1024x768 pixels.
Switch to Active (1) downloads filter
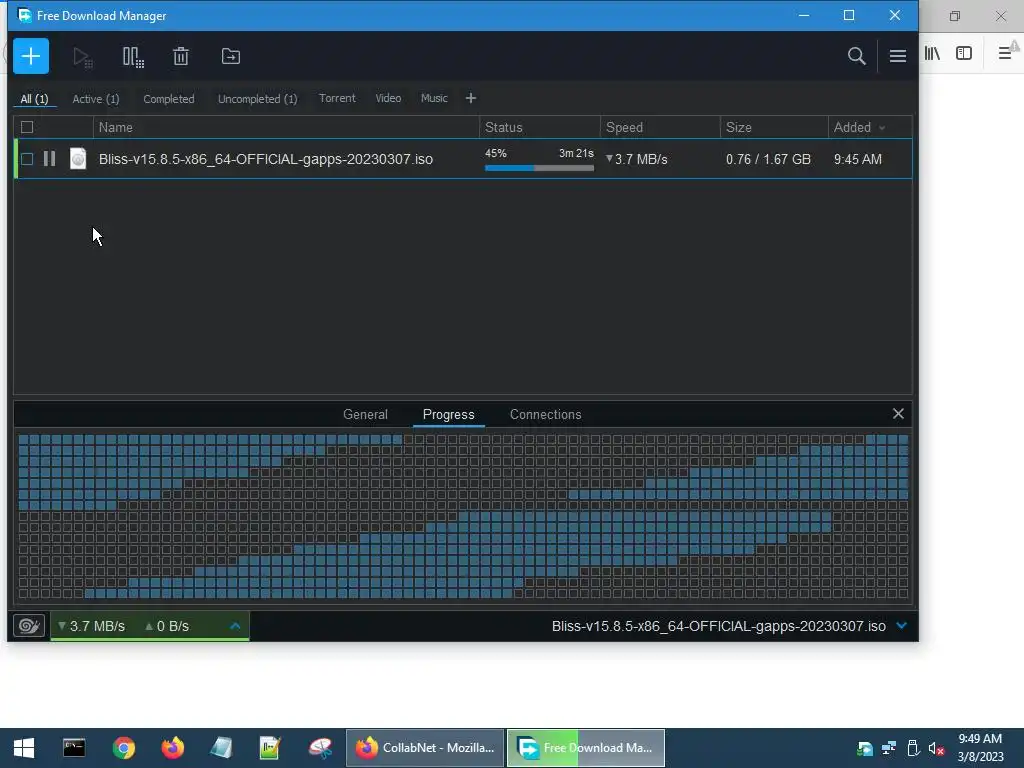[96, 99]
